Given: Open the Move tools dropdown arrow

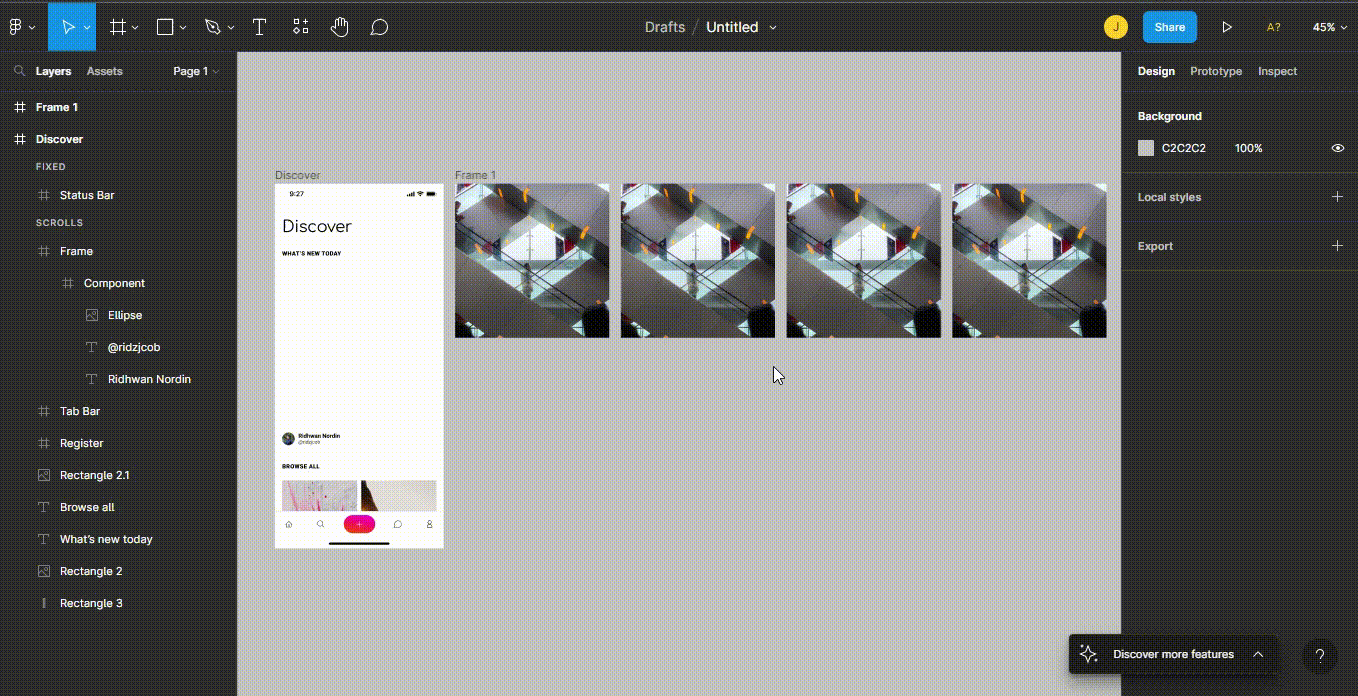Looking at the screenshot, I should 88,28.
